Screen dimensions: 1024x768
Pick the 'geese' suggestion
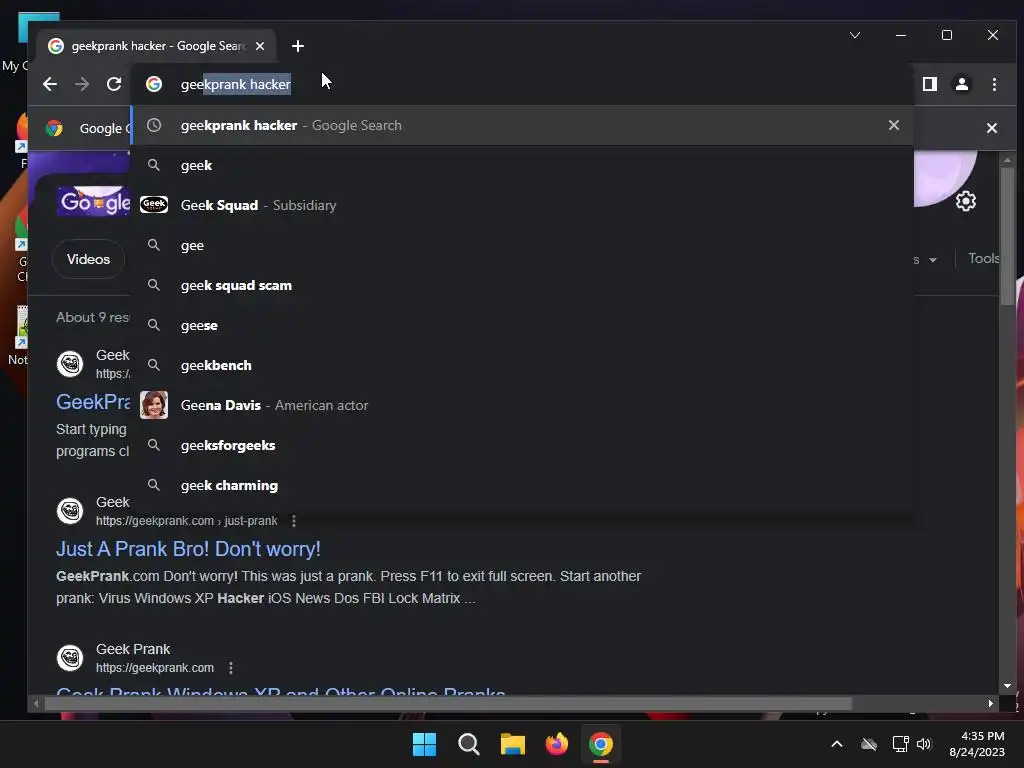click(522, 325)
